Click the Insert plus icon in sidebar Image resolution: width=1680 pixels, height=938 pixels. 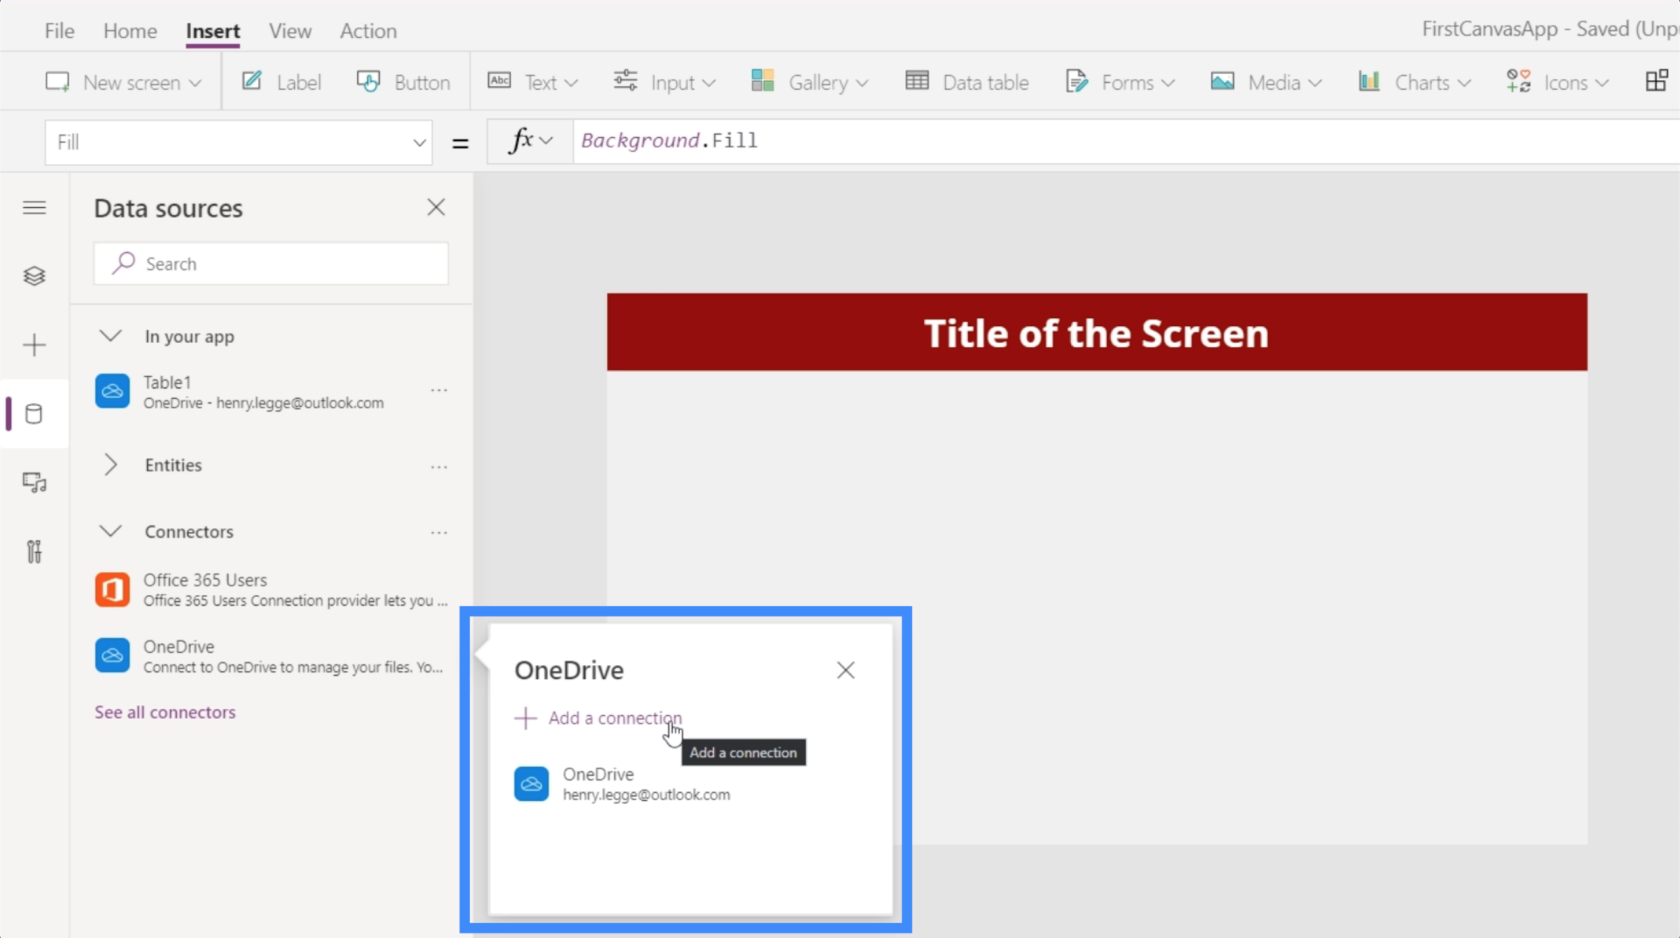34,345
